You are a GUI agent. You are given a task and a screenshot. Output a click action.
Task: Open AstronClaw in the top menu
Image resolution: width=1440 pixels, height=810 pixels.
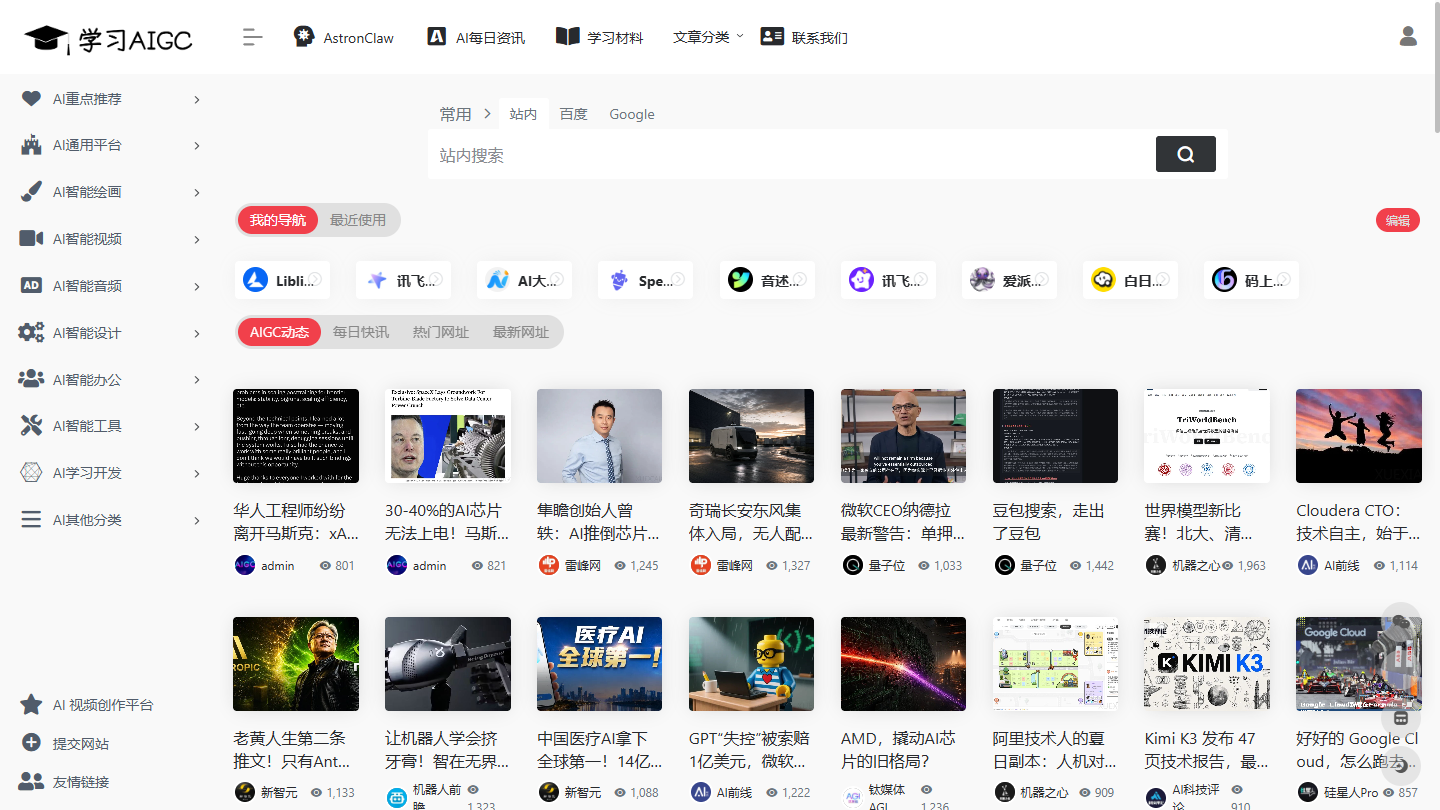(344, 37)
